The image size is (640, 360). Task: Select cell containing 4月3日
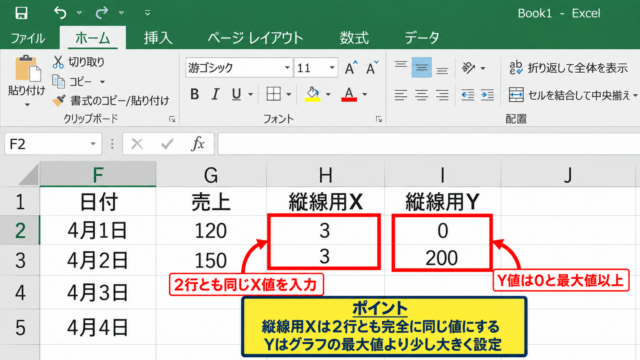click(x=98, y=293)
